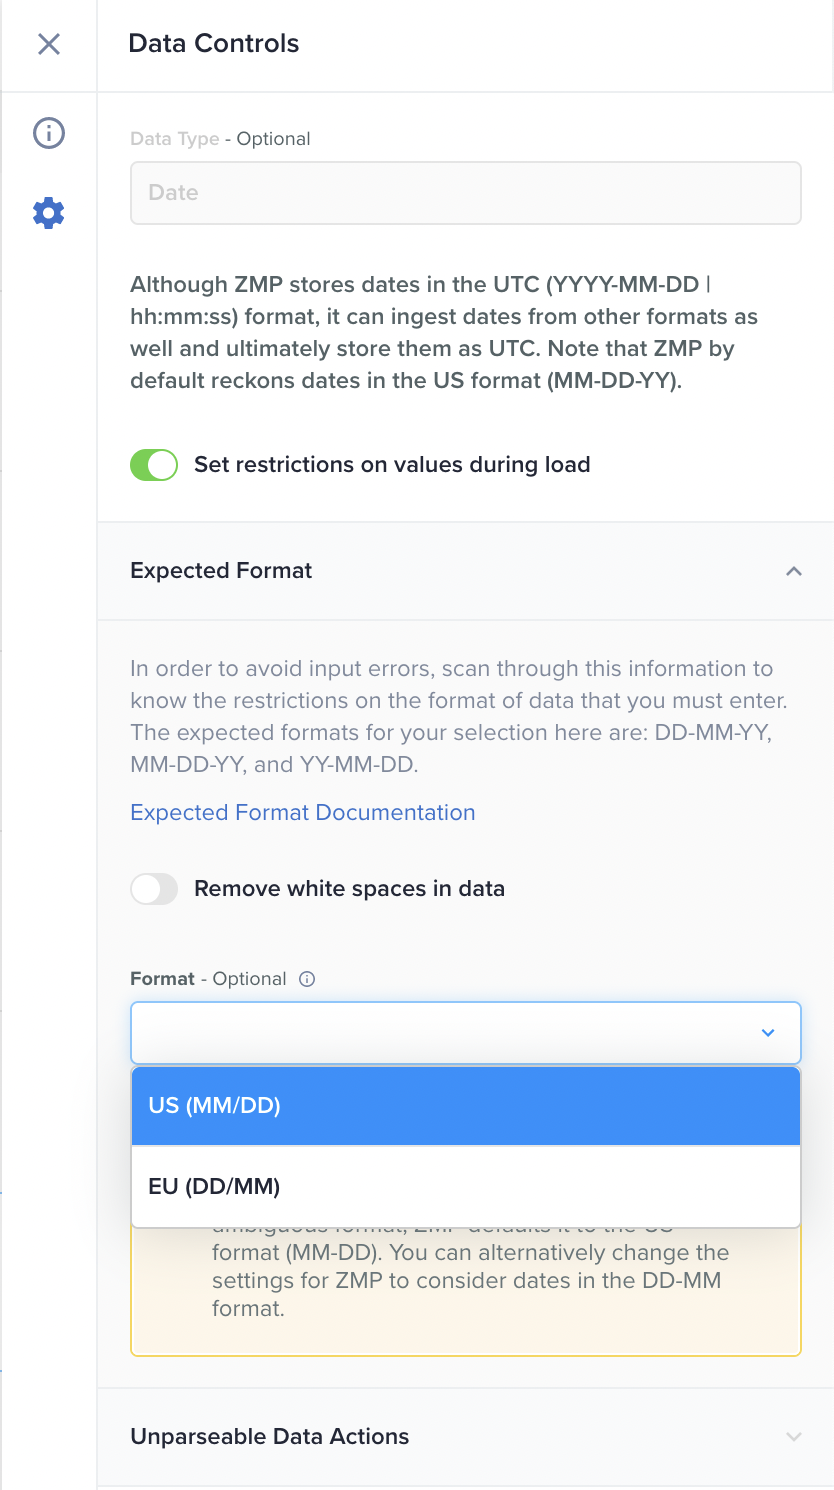This screenshot has height=1490, width=834.
Task: Open the info icon in sidebar
Action: pos(48,133)
